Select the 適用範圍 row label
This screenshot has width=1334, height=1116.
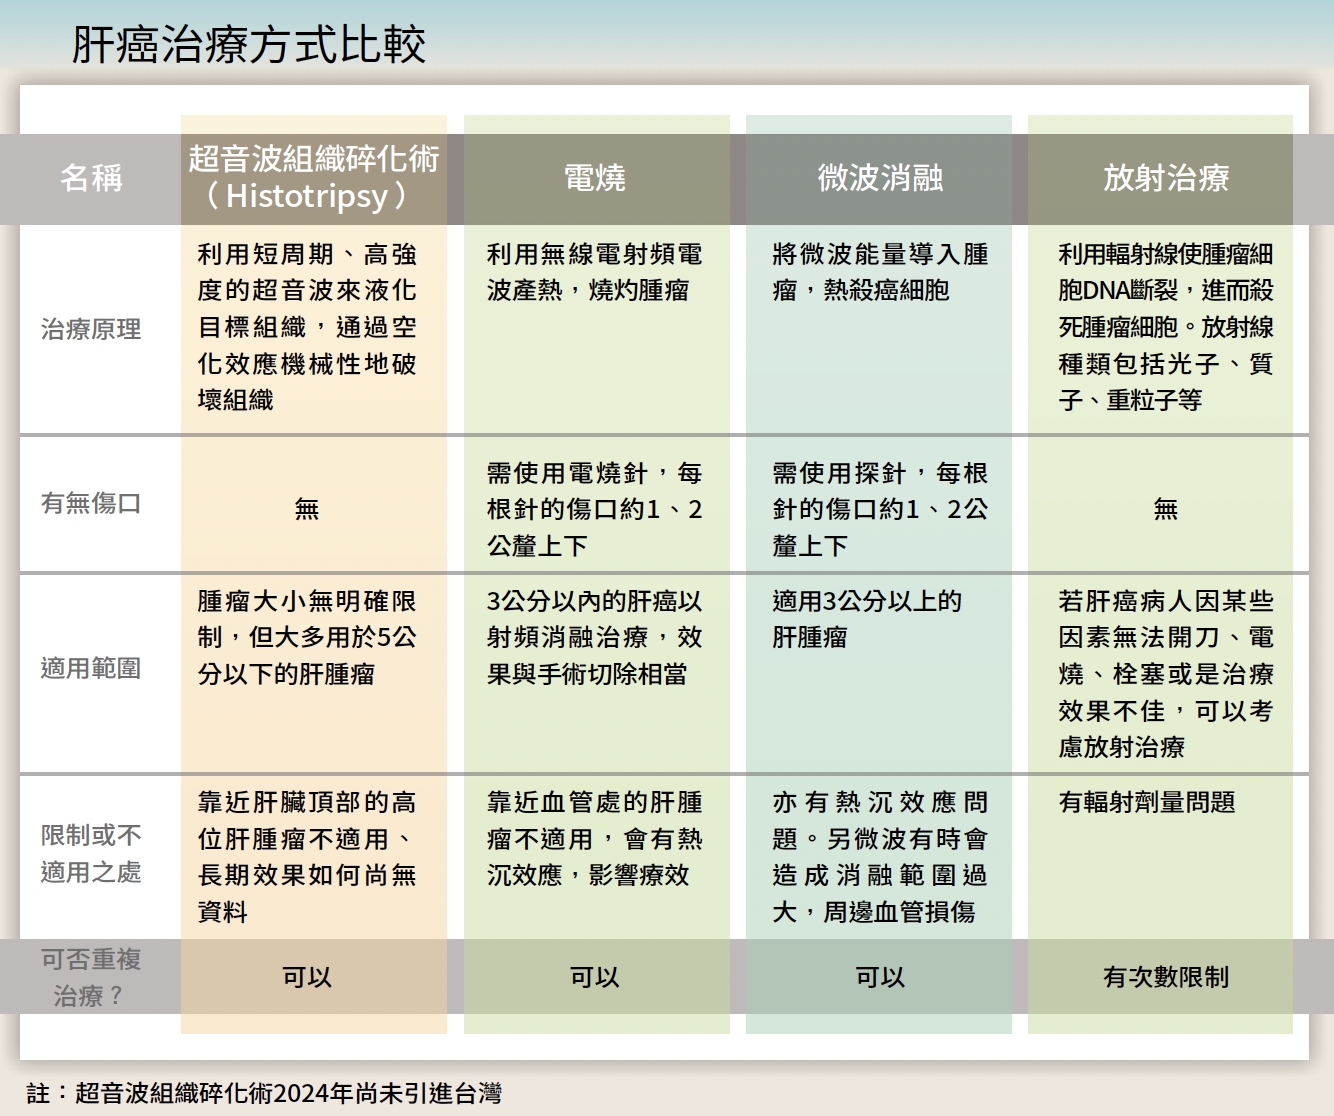(91, 668)
